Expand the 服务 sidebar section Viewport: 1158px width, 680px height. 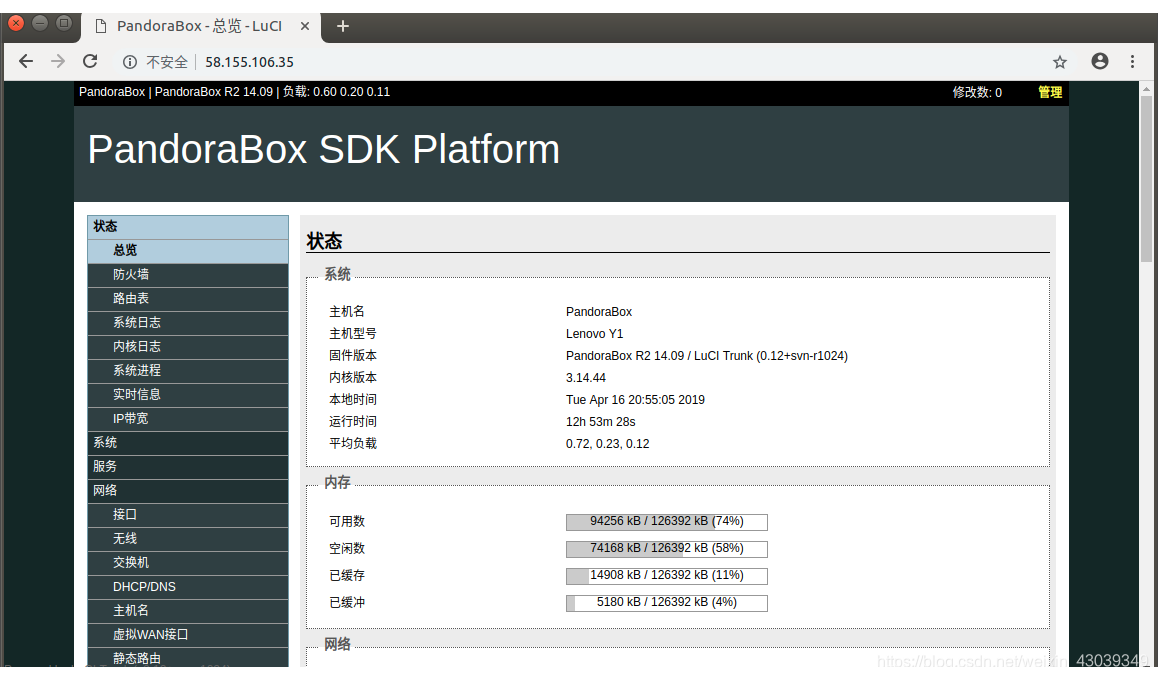[x=188, y=467]
